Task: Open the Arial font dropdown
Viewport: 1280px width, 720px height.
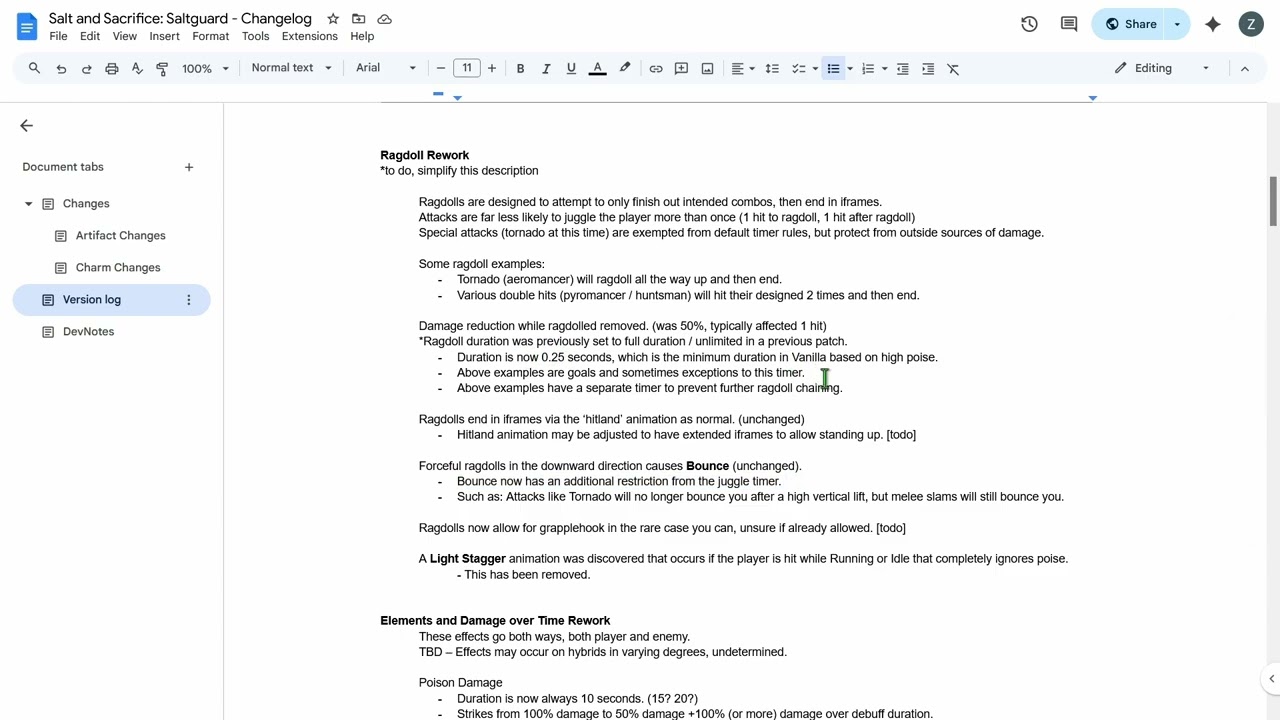Action: 386,68
